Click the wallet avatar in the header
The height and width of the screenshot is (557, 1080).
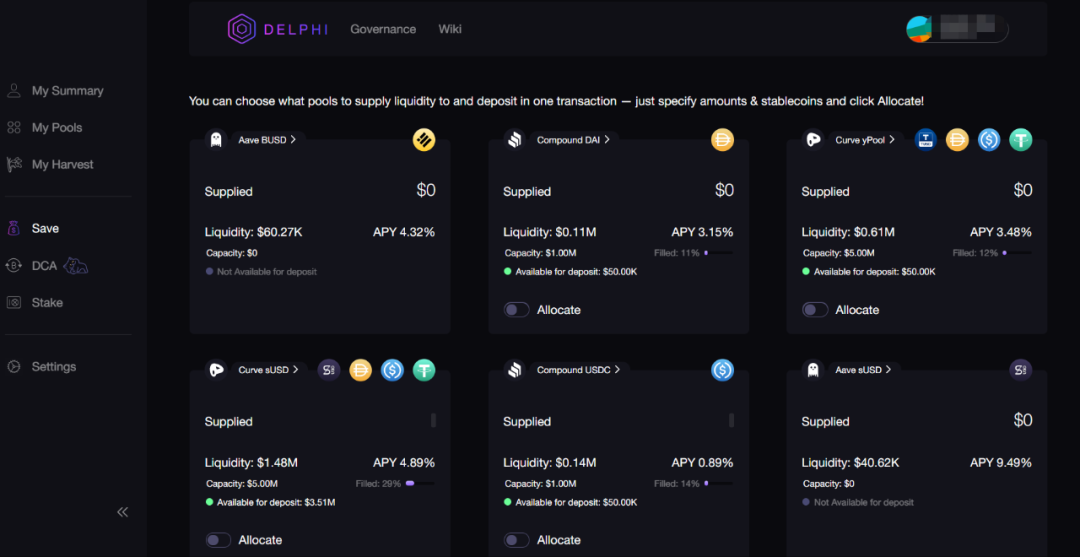pos(919,29)
